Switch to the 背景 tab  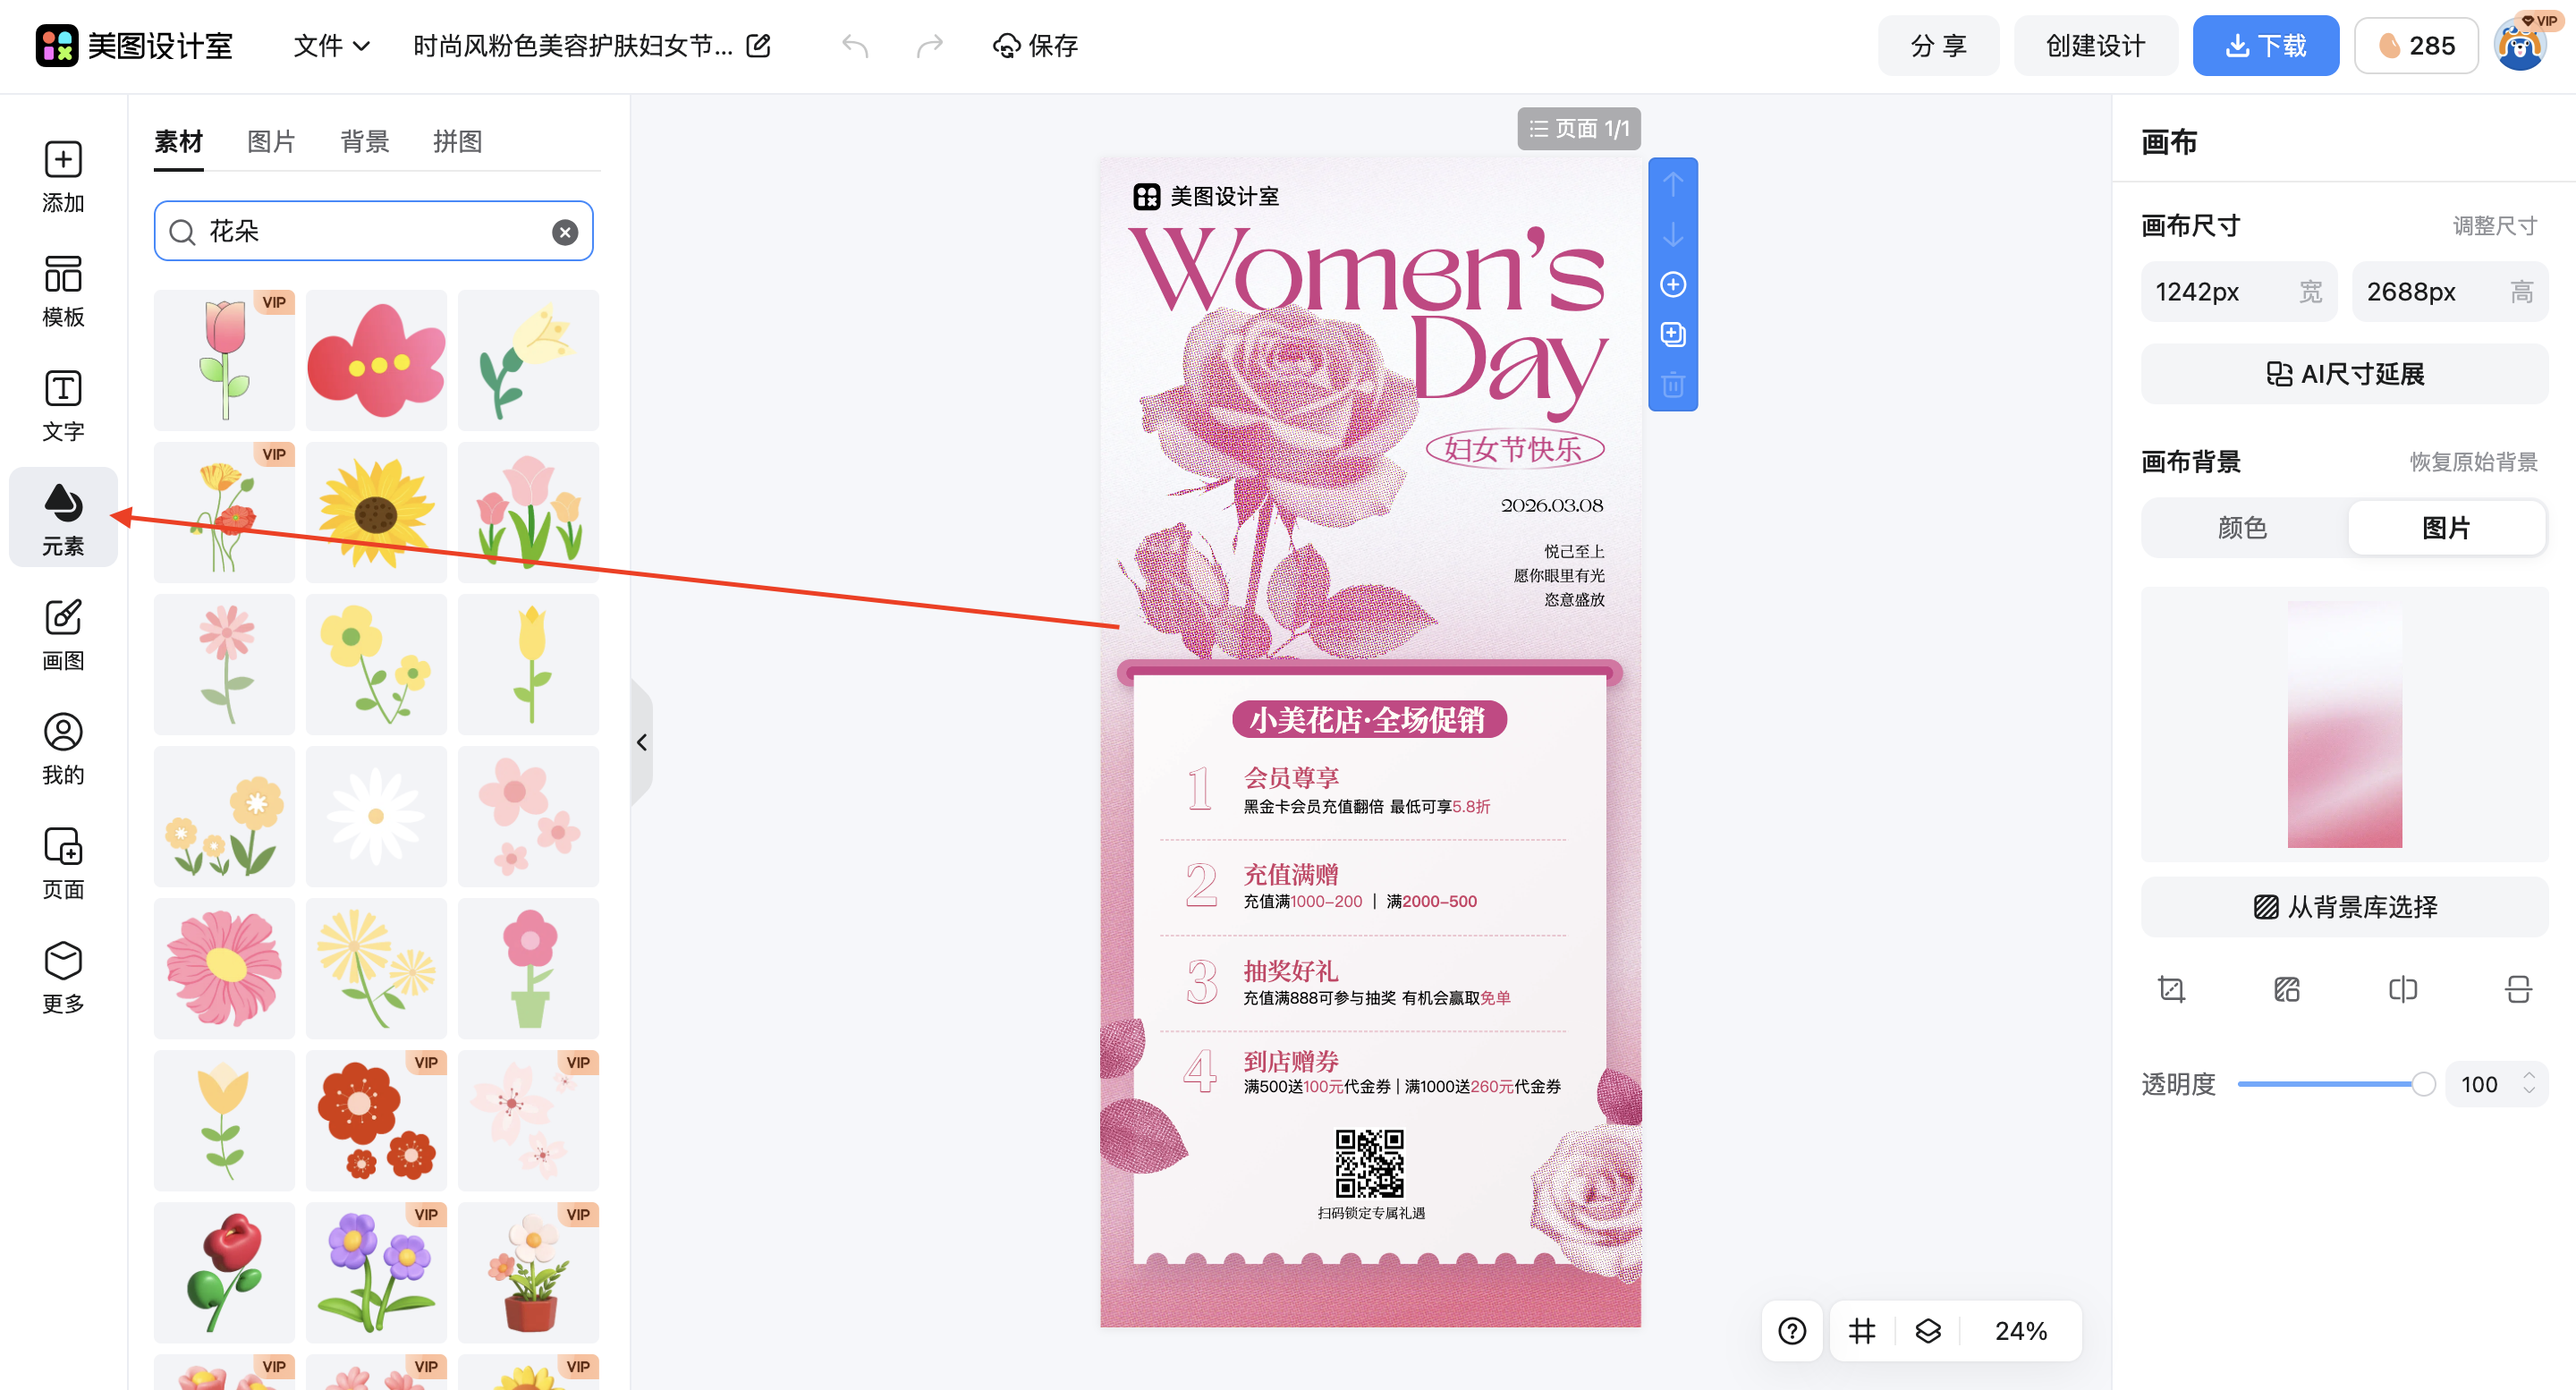pyautogui.click(x=364, y=141)
